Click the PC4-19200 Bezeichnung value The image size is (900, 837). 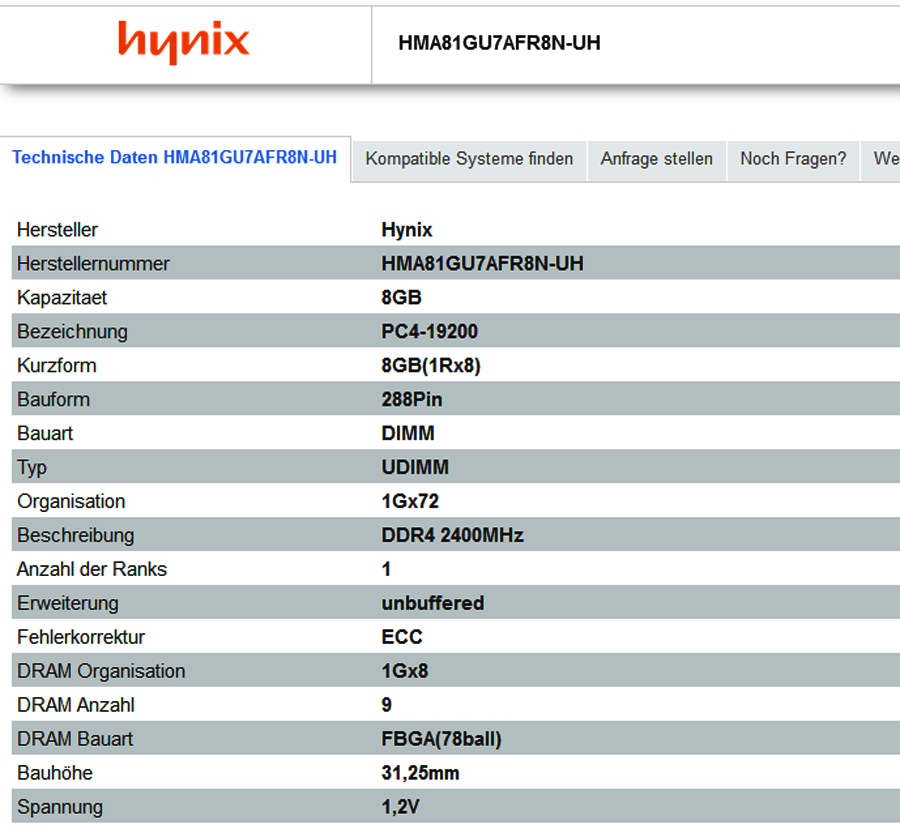click(431, 332)
